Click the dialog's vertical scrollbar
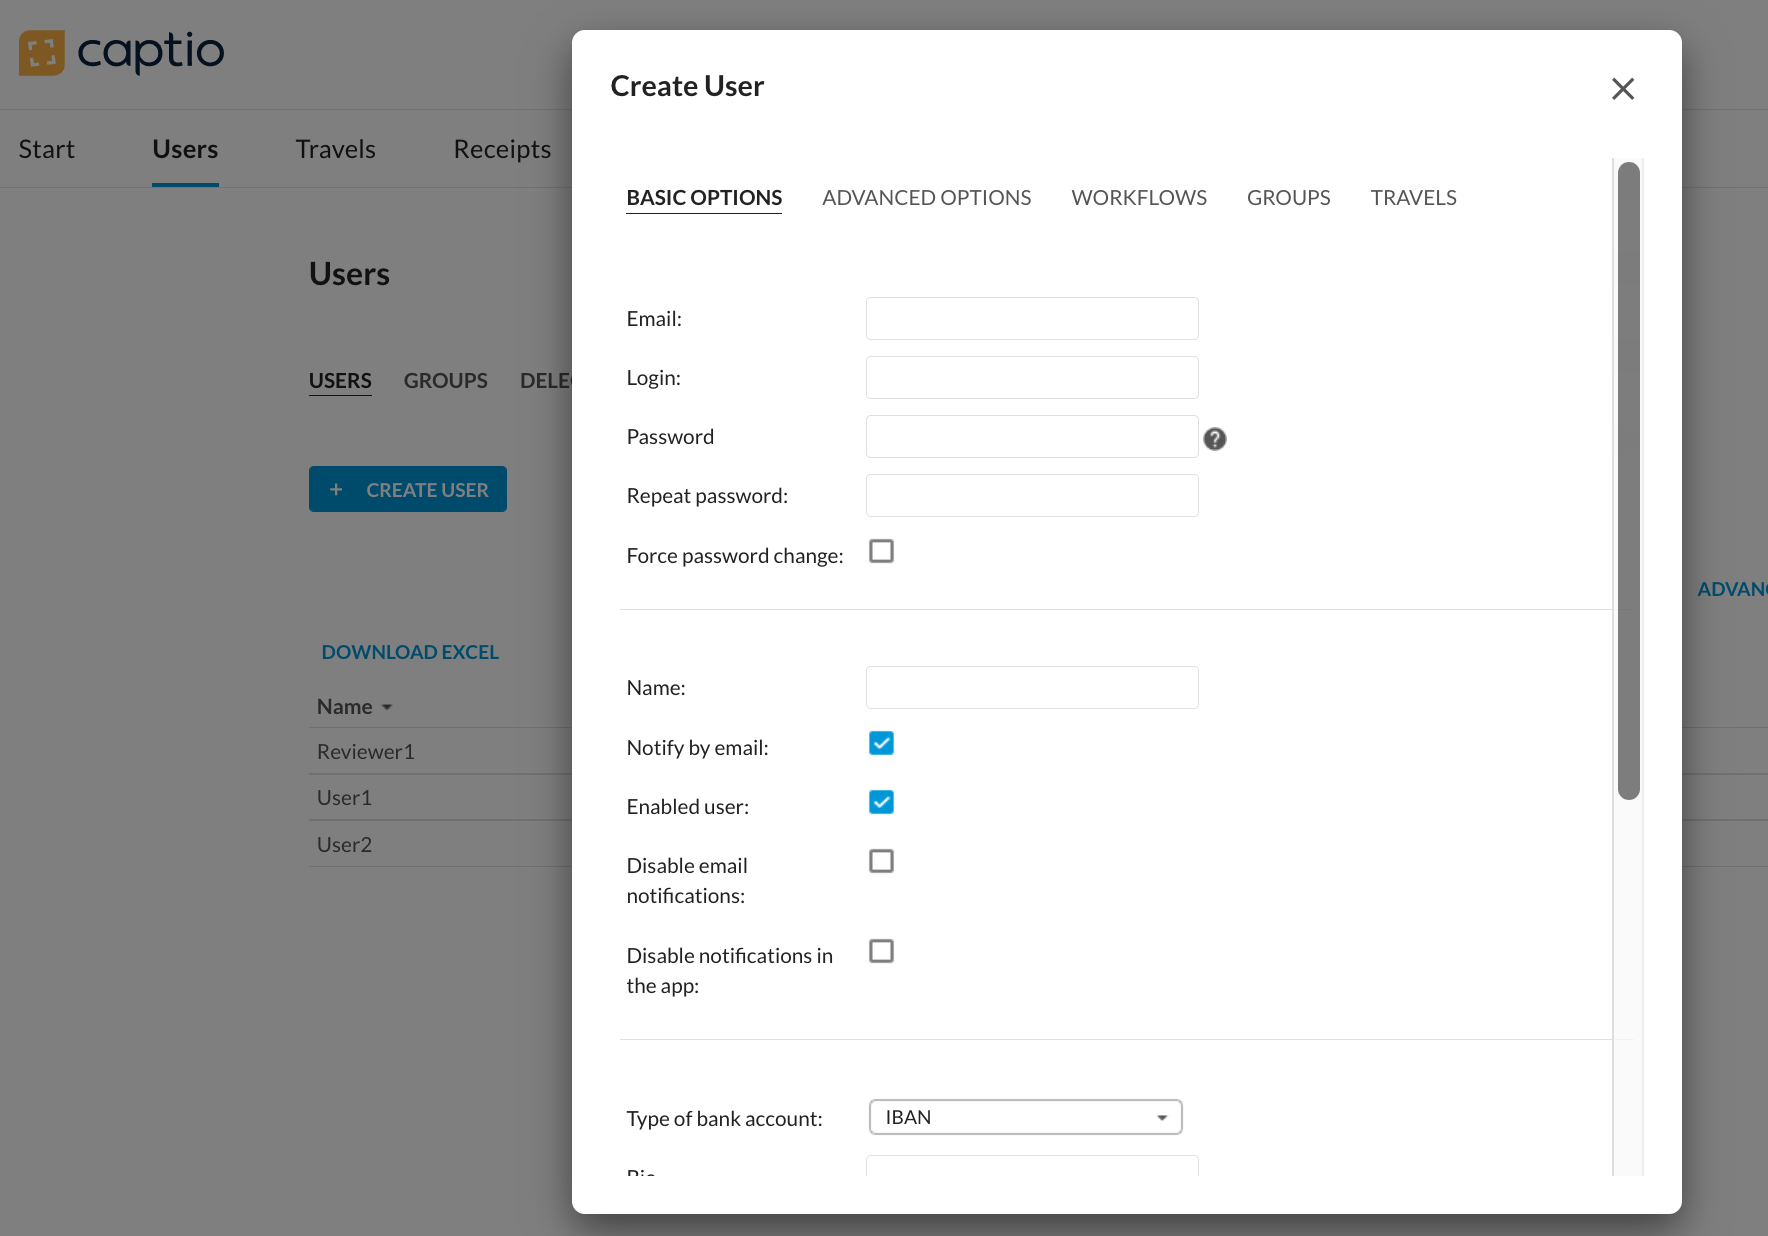1768x1236 pixels. point(1628,480)
